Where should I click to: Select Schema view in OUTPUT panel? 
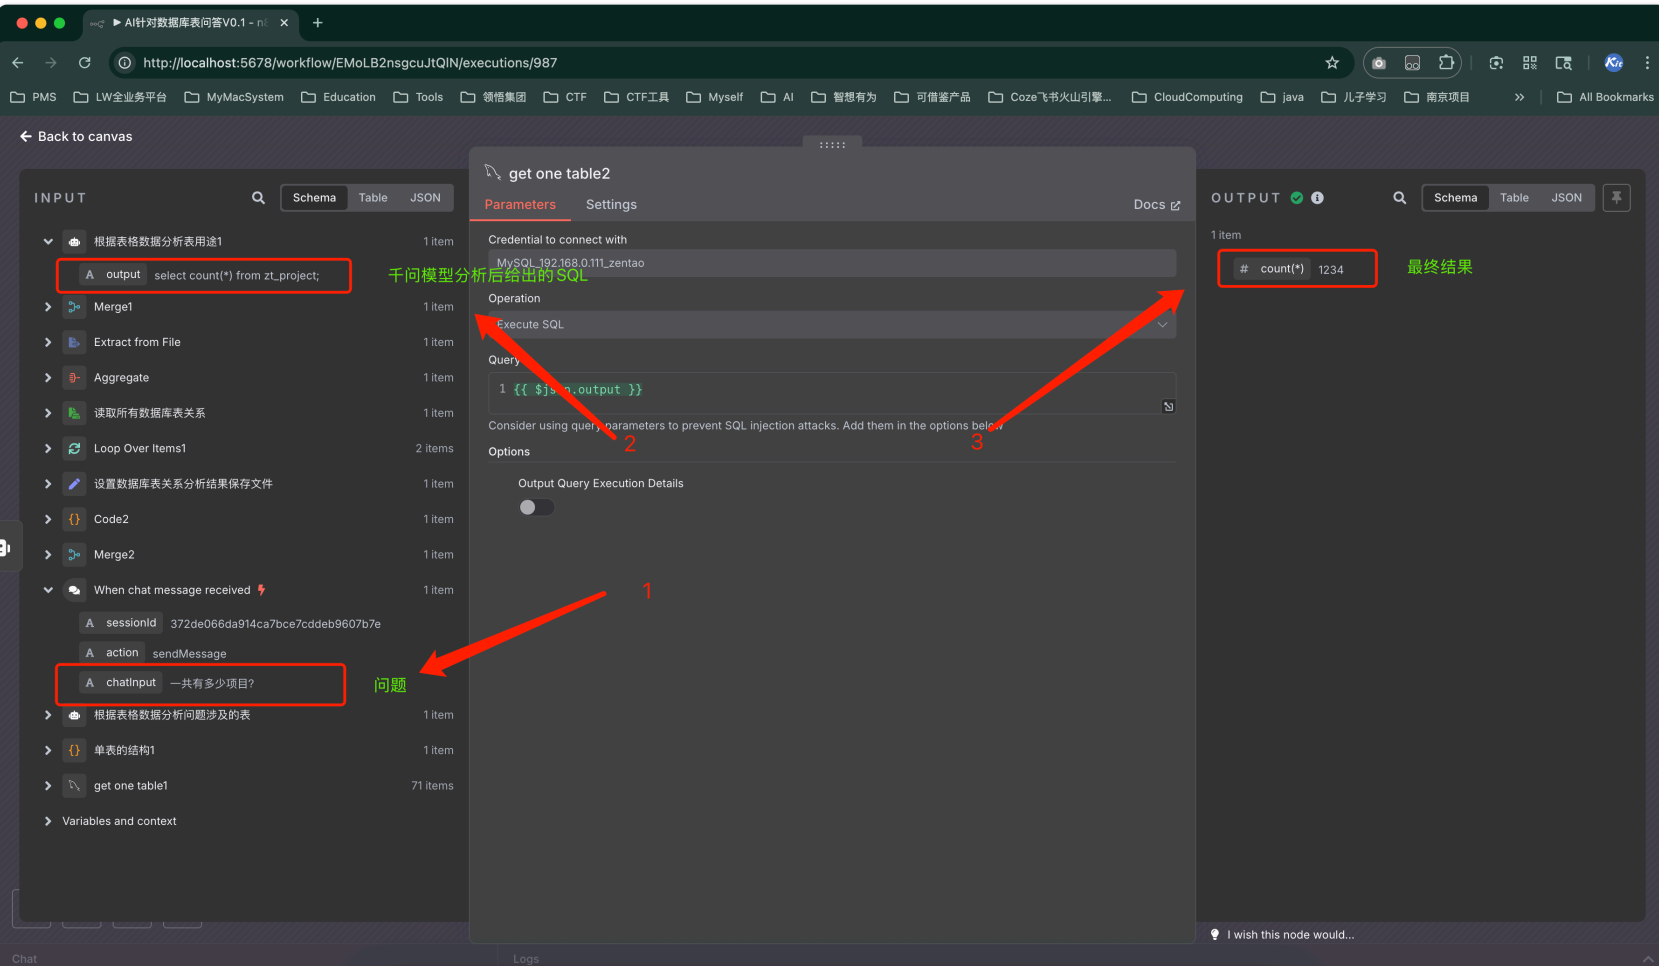pyautogui.click(x=1455, y=198)
